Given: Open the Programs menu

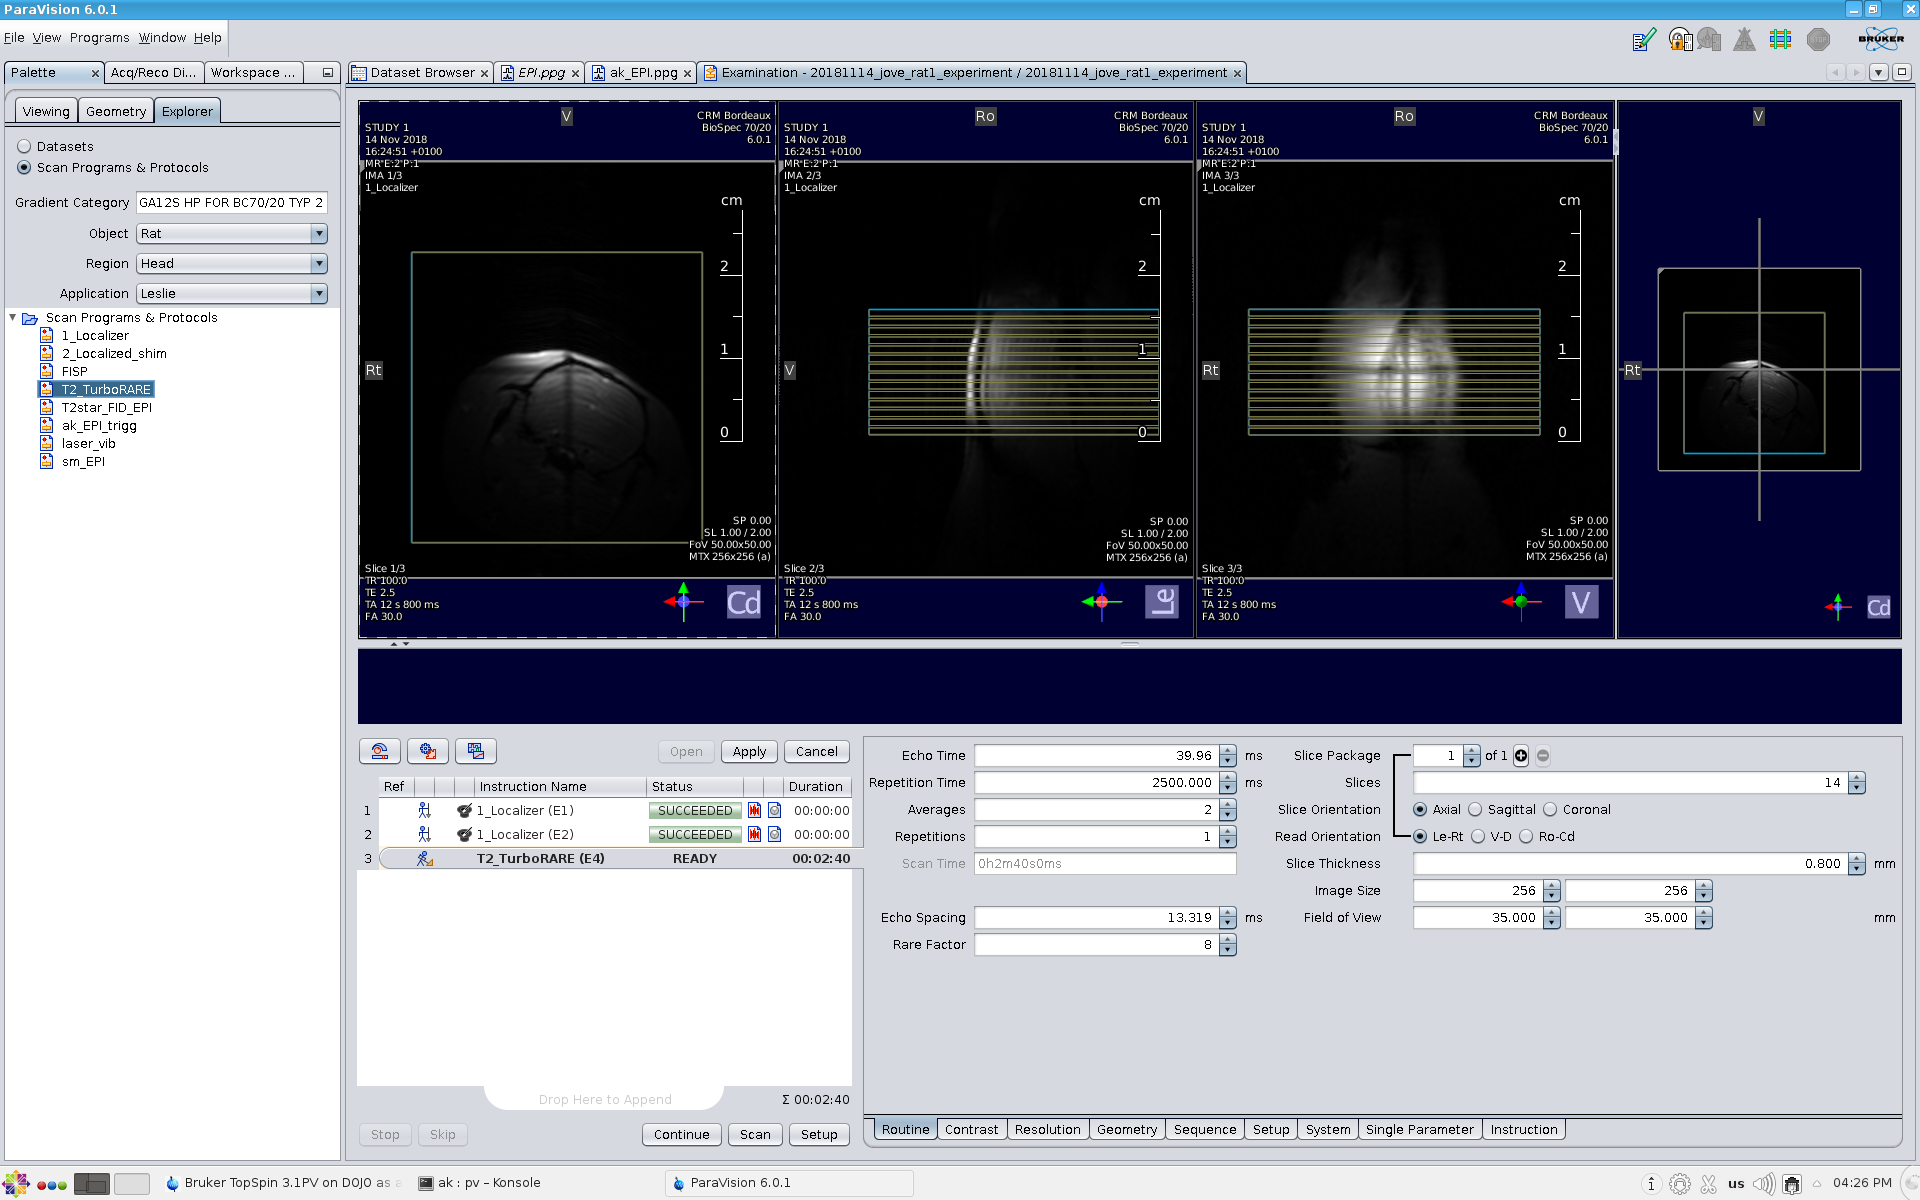Looking at the screenshot, I should (x=99, y=38).
